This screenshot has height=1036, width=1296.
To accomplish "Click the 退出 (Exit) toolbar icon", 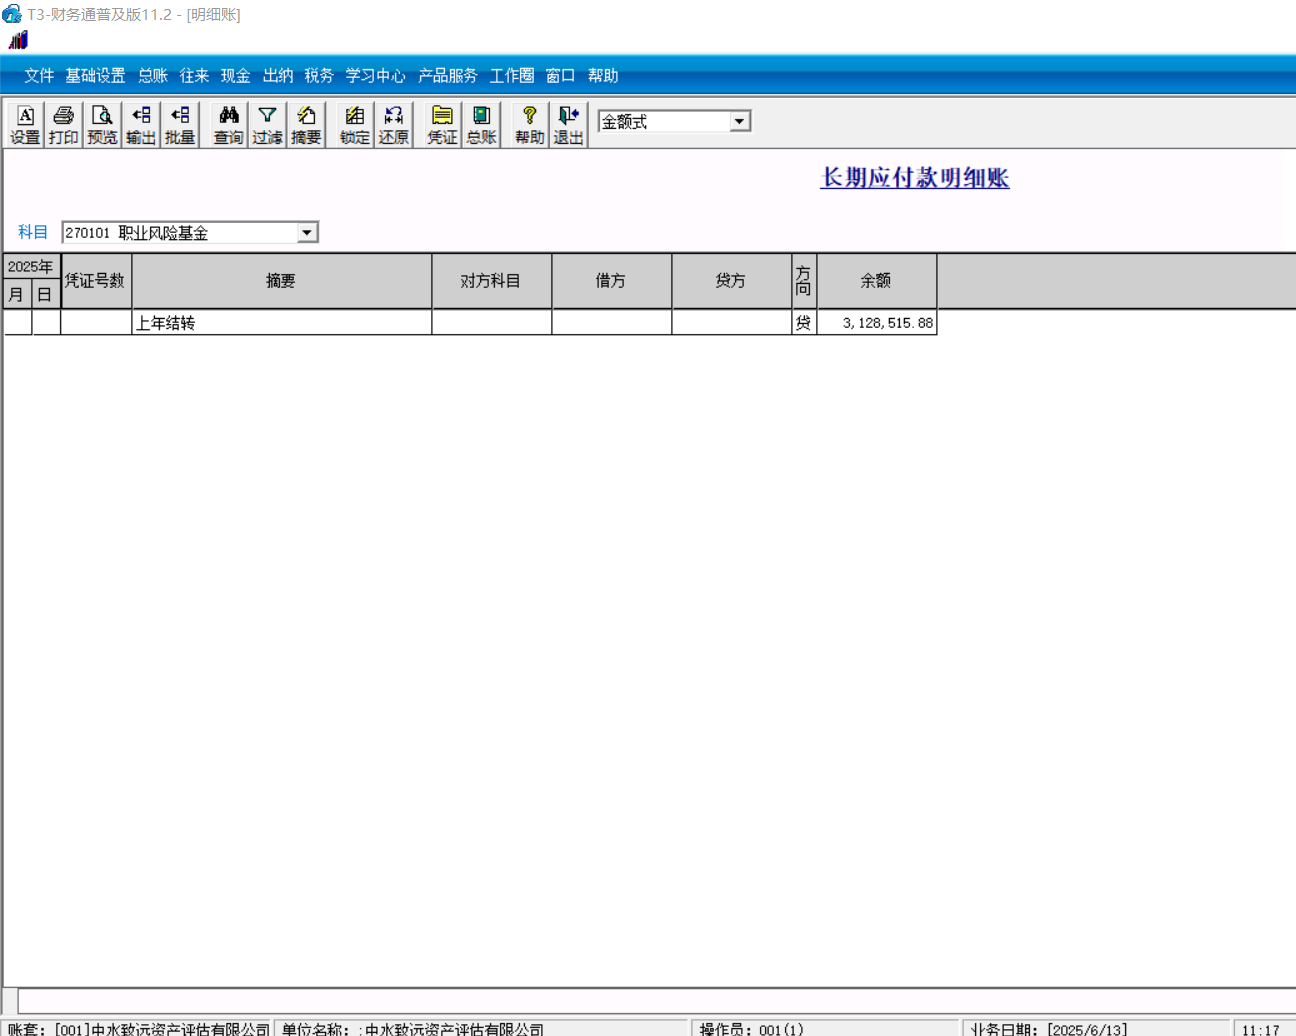I will pos(568,124).
